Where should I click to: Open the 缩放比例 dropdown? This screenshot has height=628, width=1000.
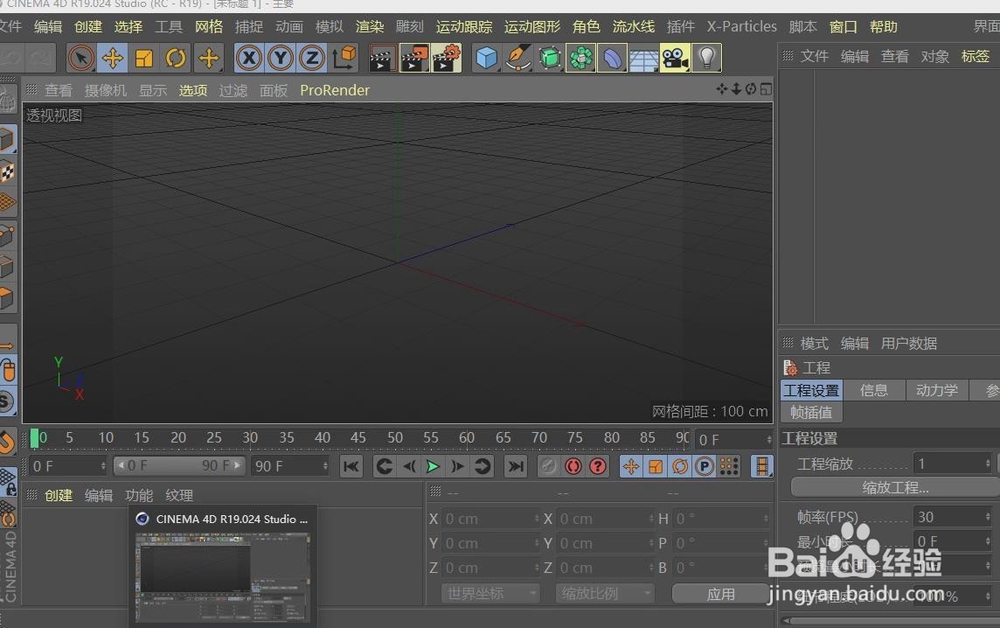click(605, 594)
